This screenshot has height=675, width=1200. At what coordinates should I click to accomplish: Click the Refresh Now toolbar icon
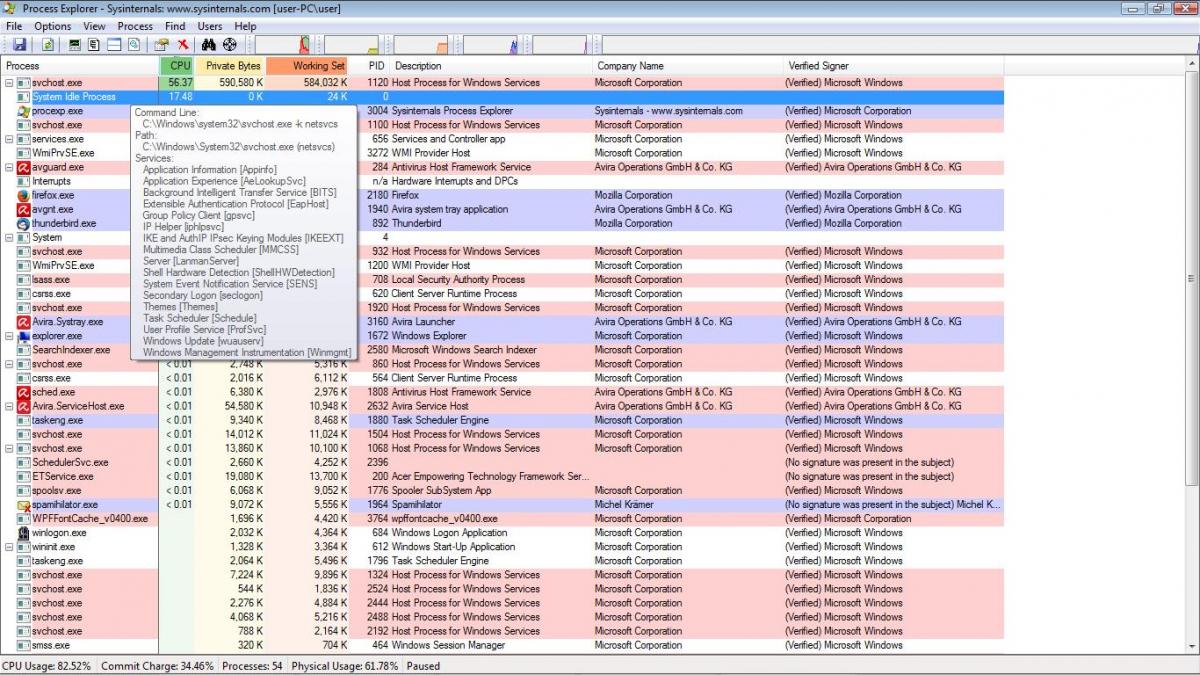48,45
